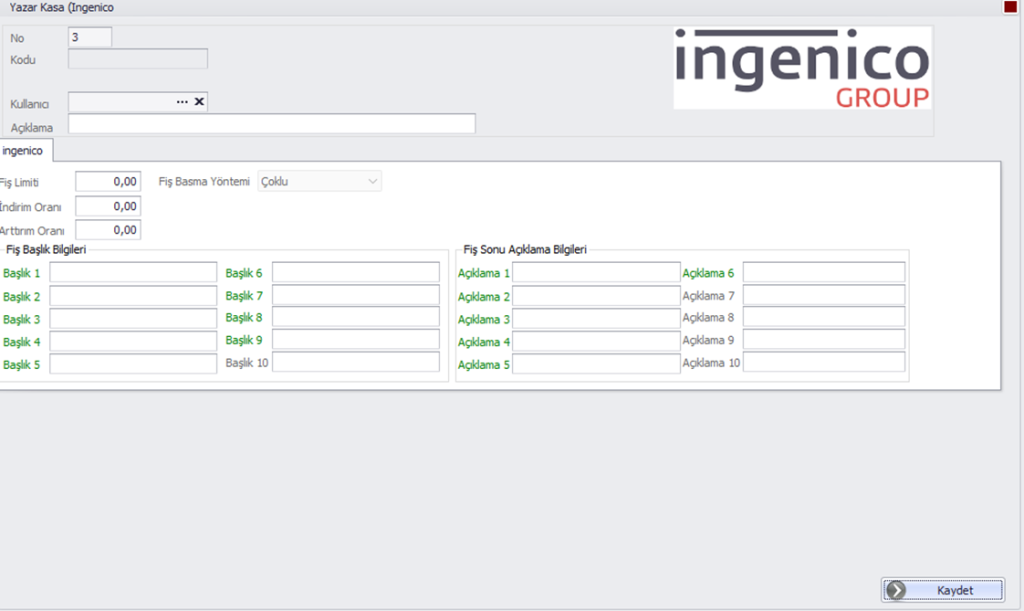Focus the Başlık 8 input field
The height and width of the screenshot is (611, 1024).
pyautogui.click(x=356, y=317)
